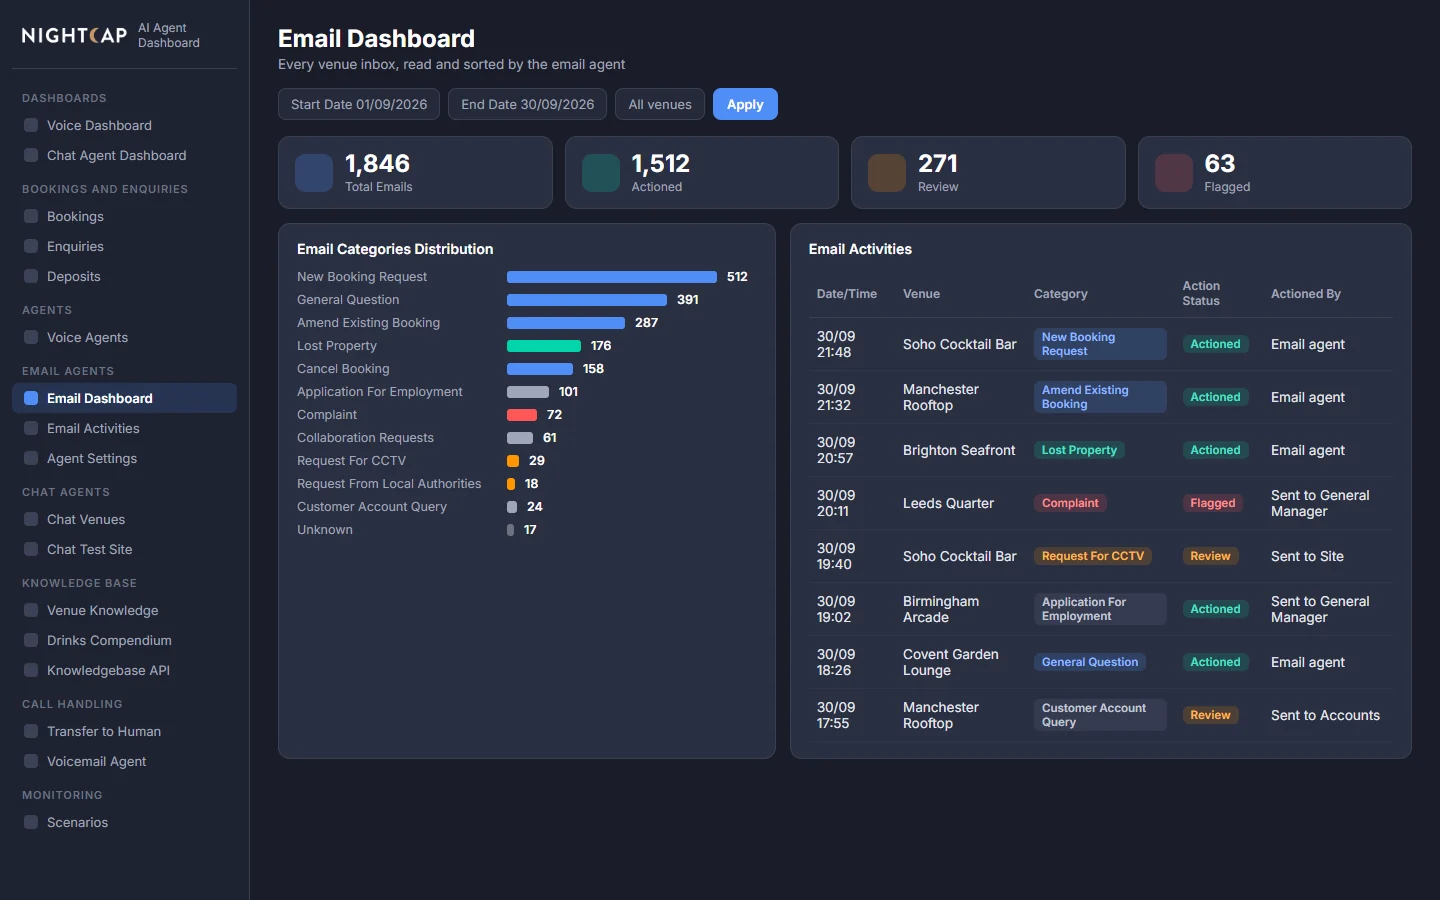Image resolution: width=1440 pixels, height=900 pixels.
Task: Expand the All venues filter
Action: click(x=660, y=104)
